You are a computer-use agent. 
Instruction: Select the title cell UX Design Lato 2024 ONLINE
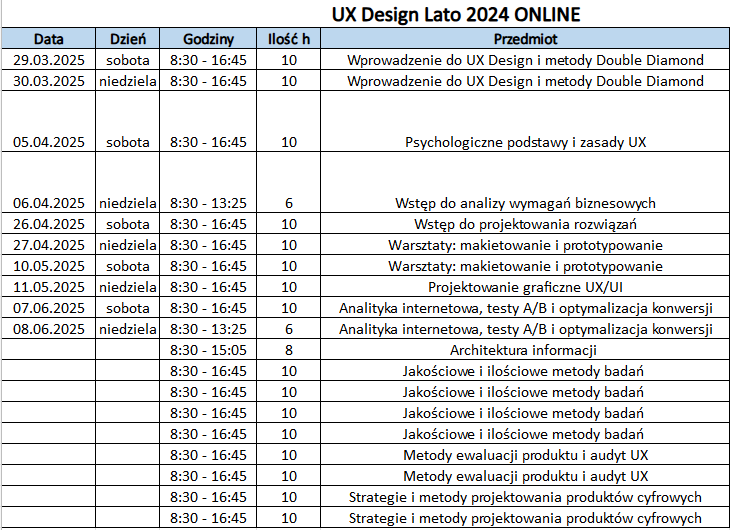(x=455, y=14)
